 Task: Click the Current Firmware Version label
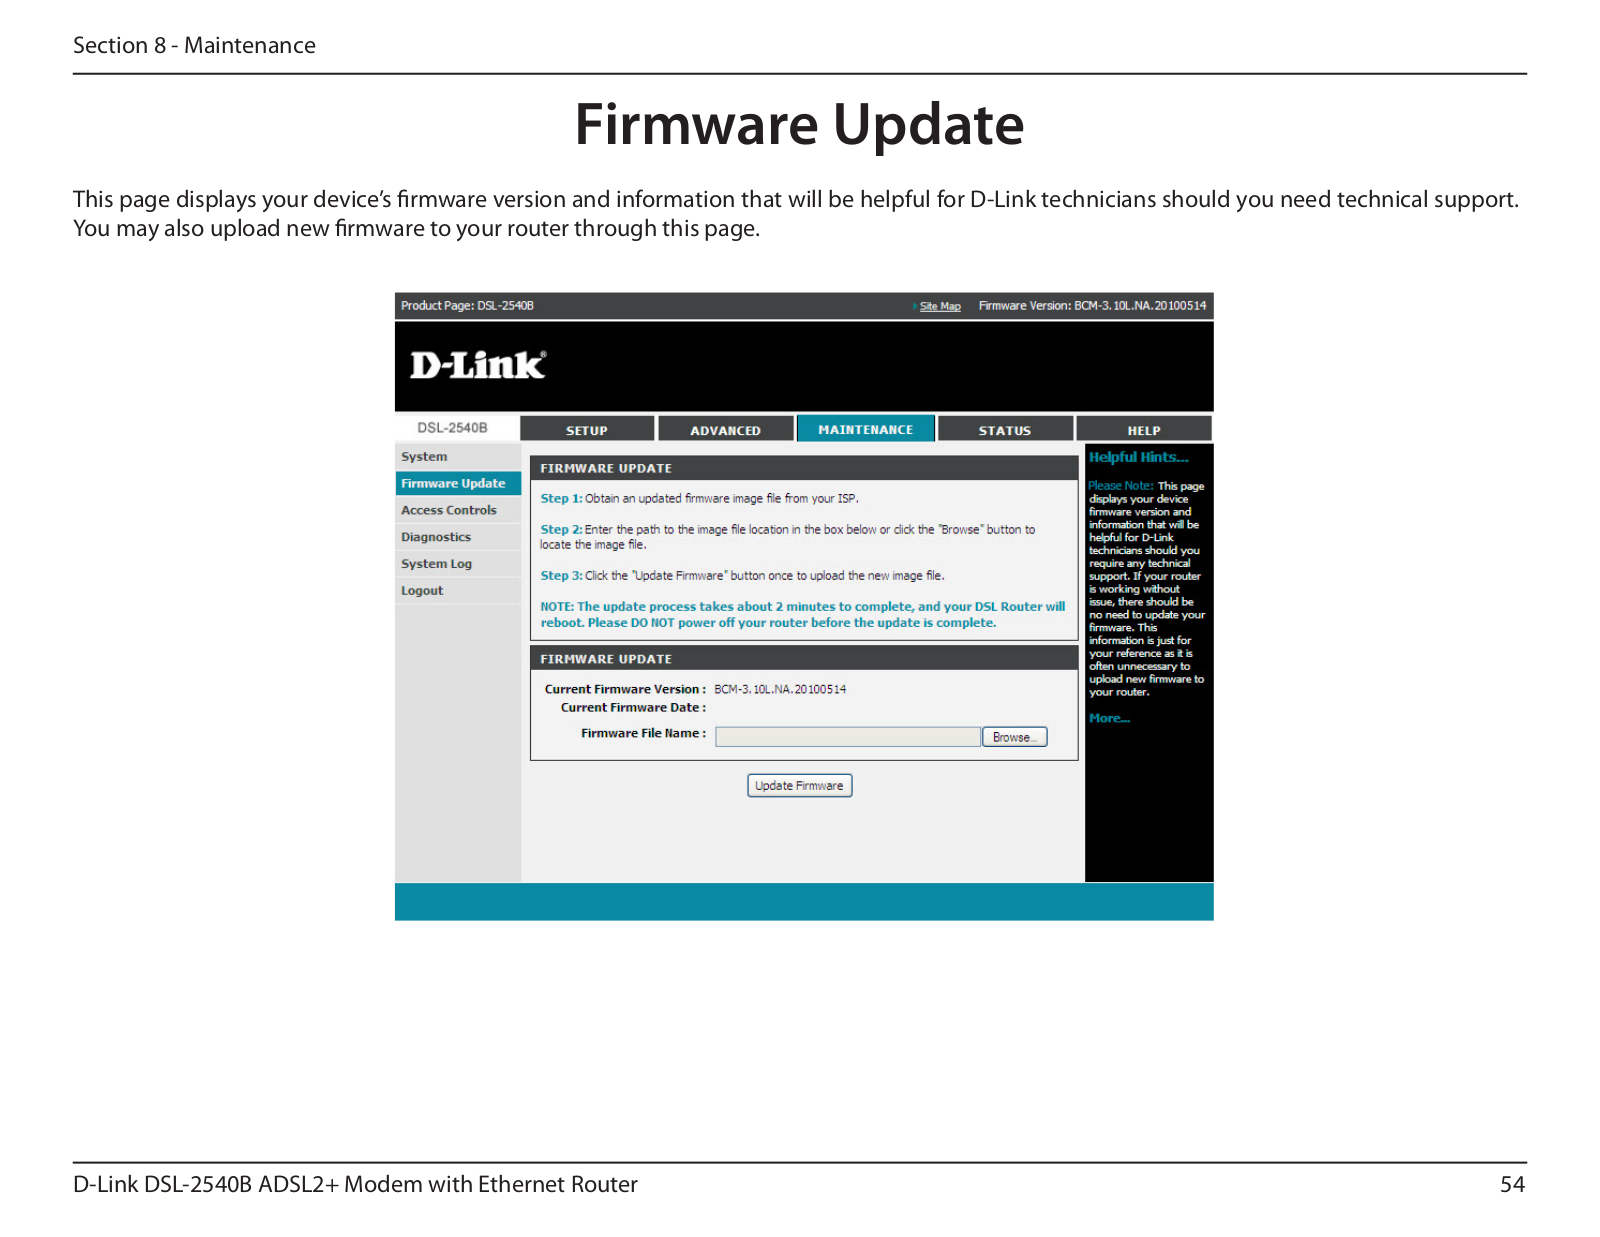(625, 689)
